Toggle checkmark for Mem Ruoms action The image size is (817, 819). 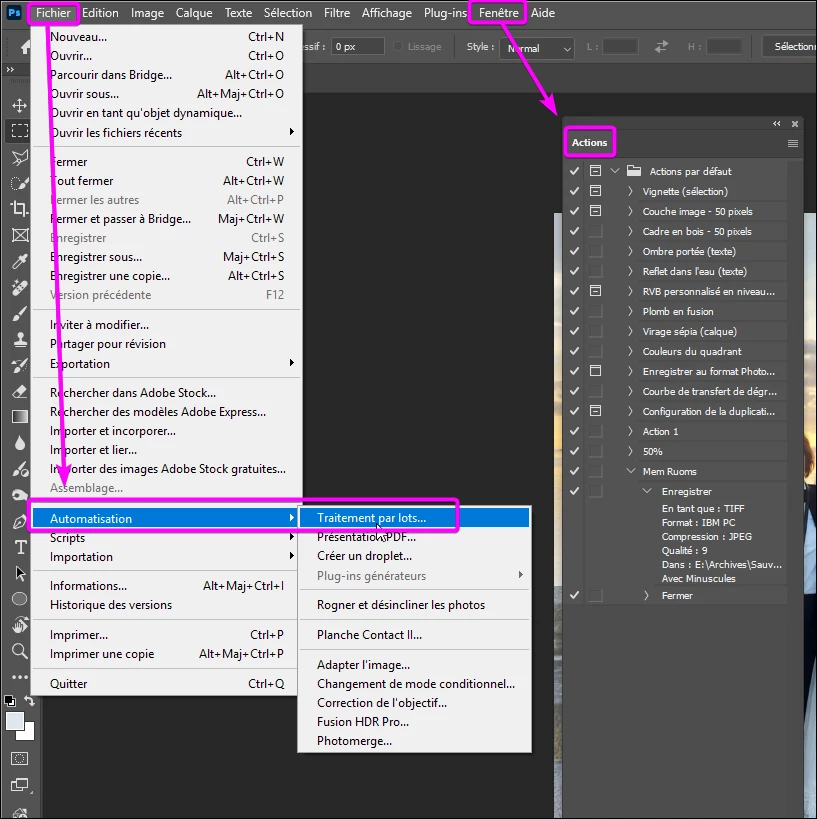point(574,471)
